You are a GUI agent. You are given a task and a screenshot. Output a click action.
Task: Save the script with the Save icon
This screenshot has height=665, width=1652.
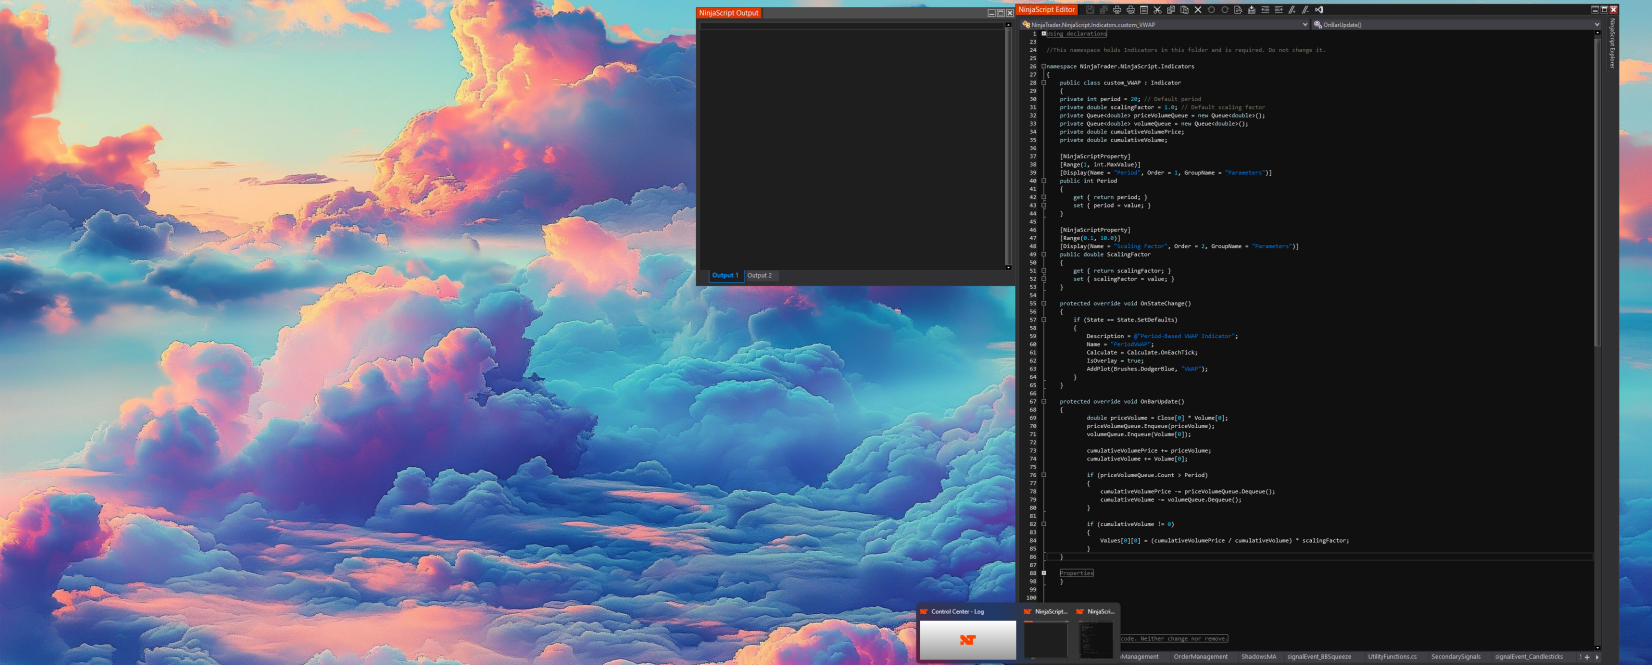tap(1090, 10)
